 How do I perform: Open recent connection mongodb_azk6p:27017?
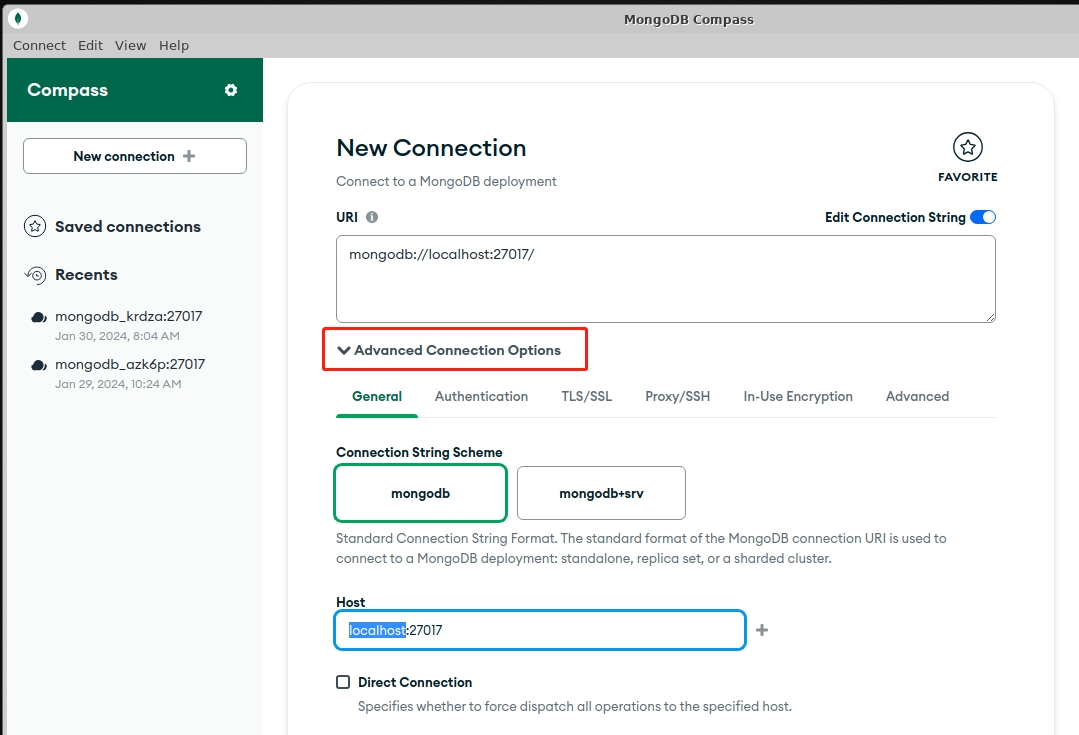[129, 365]
